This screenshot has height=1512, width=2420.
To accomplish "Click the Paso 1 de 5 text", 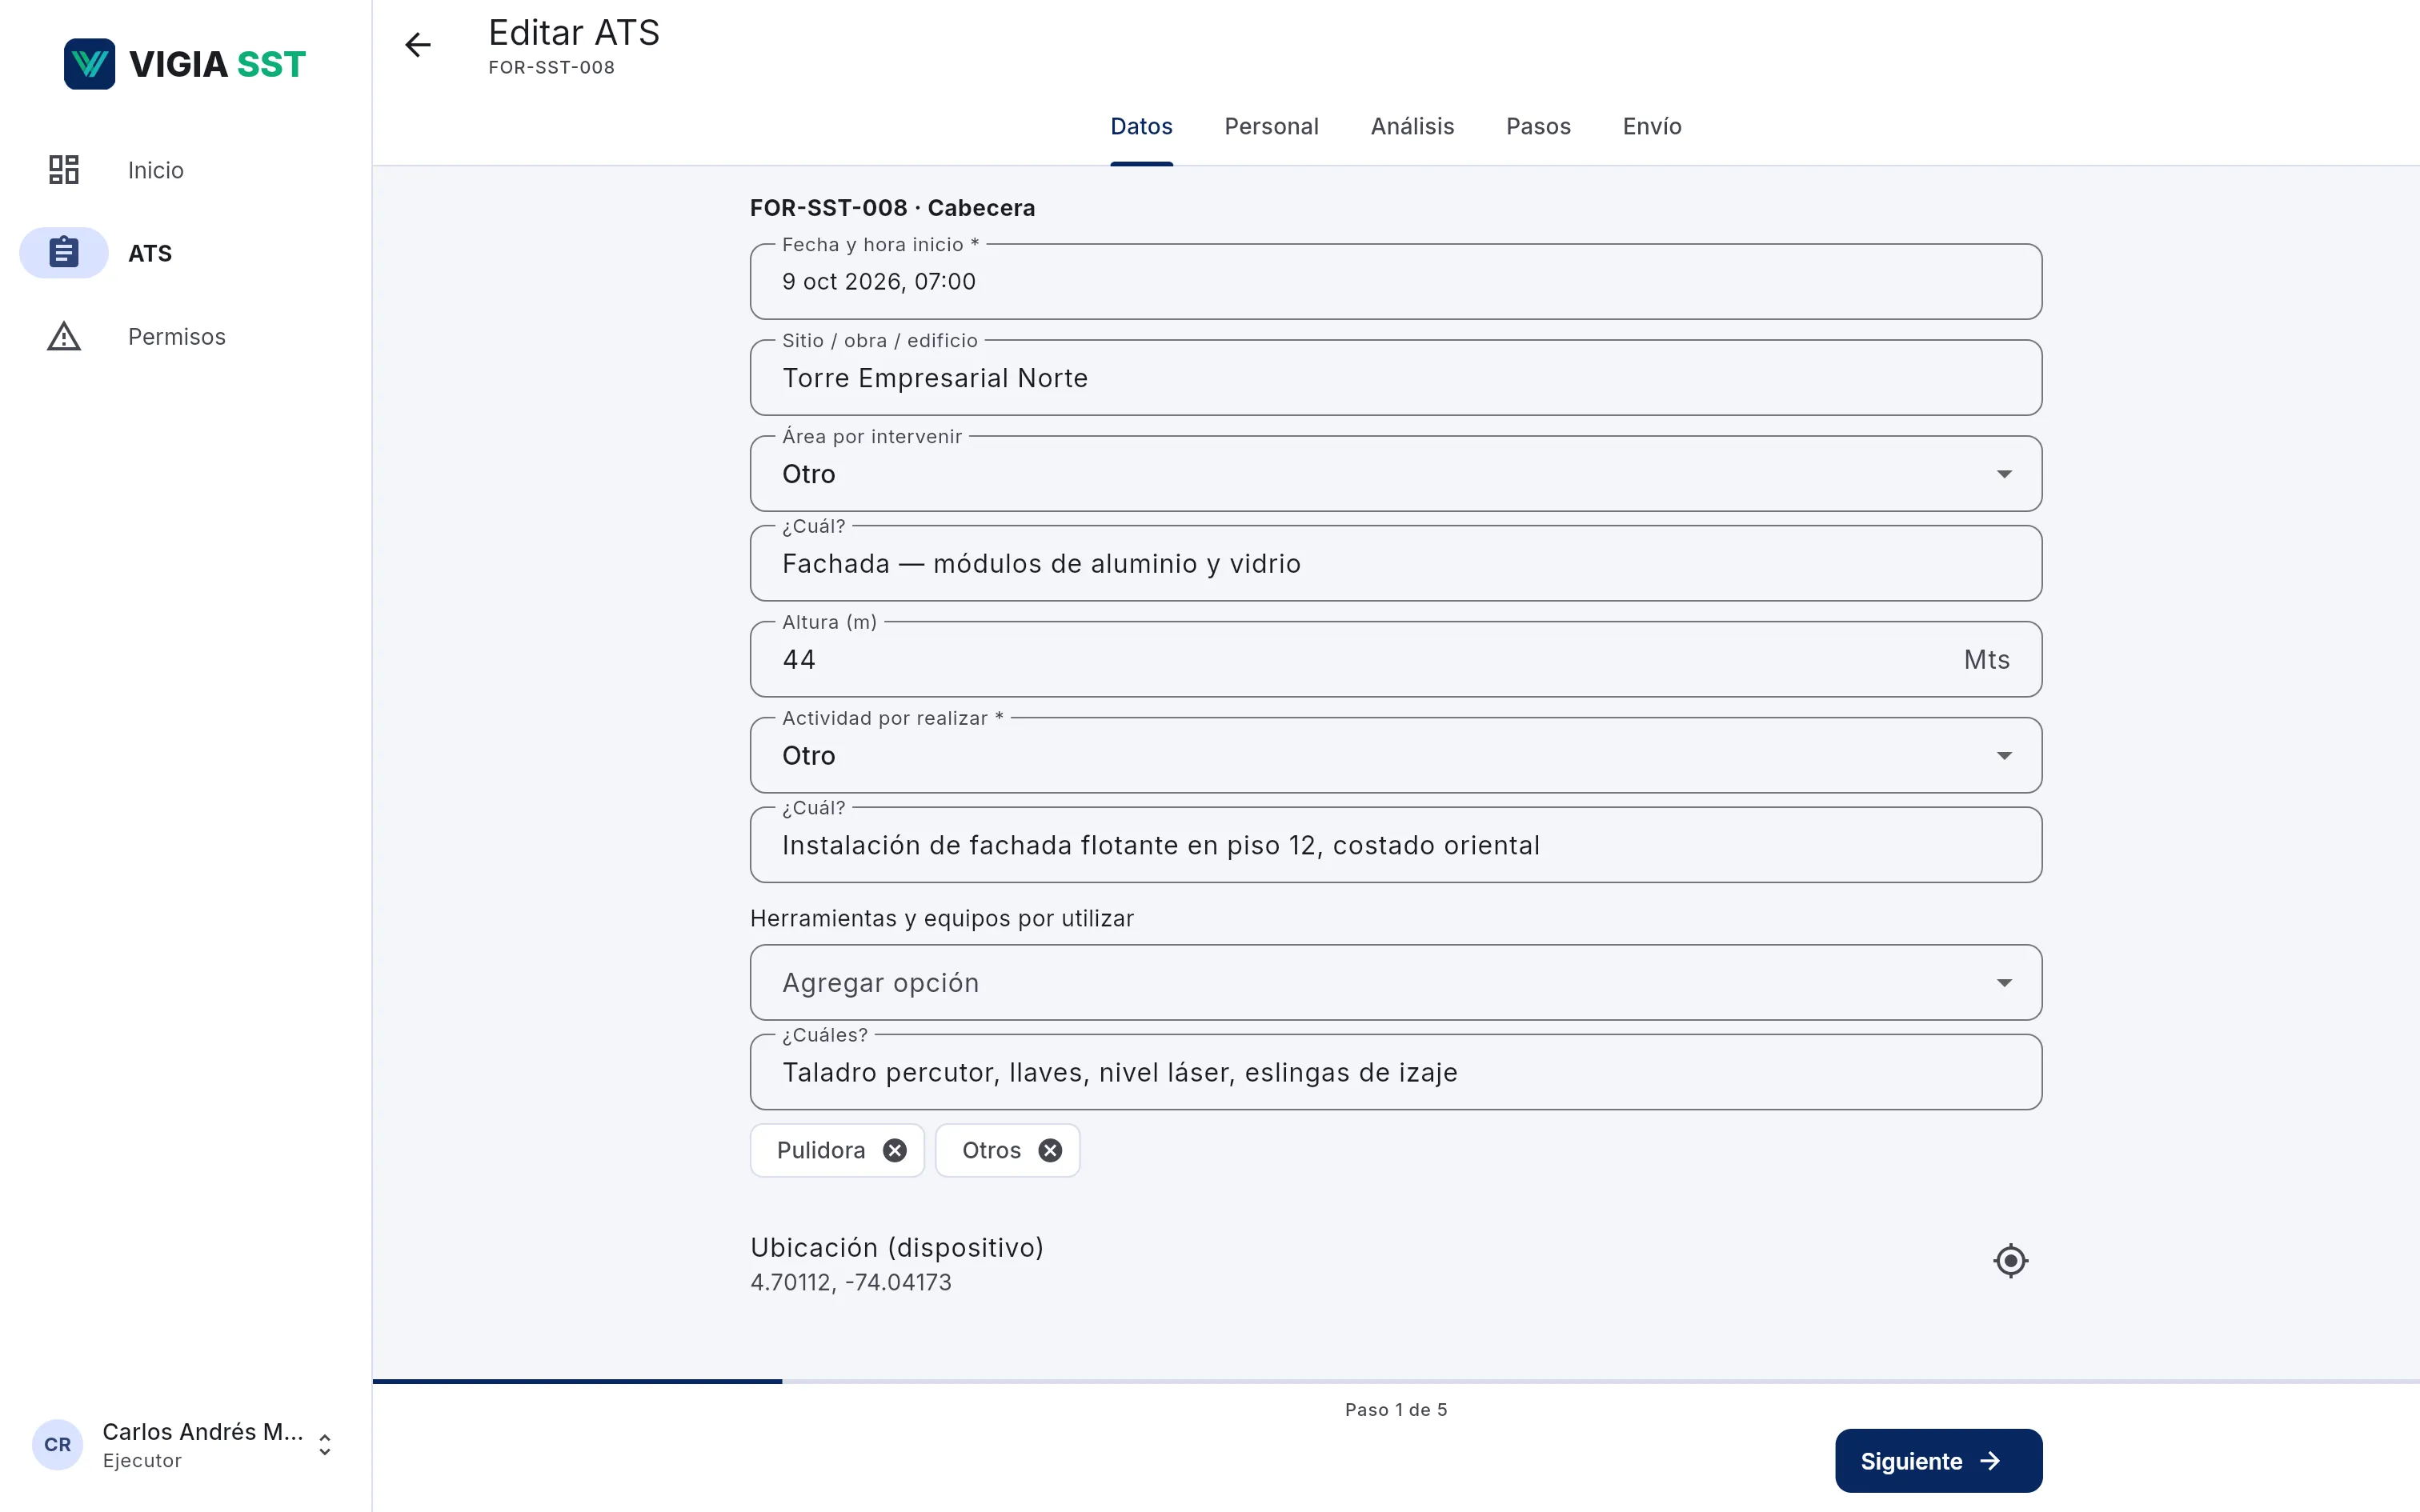I will tap(1395, 1410).
